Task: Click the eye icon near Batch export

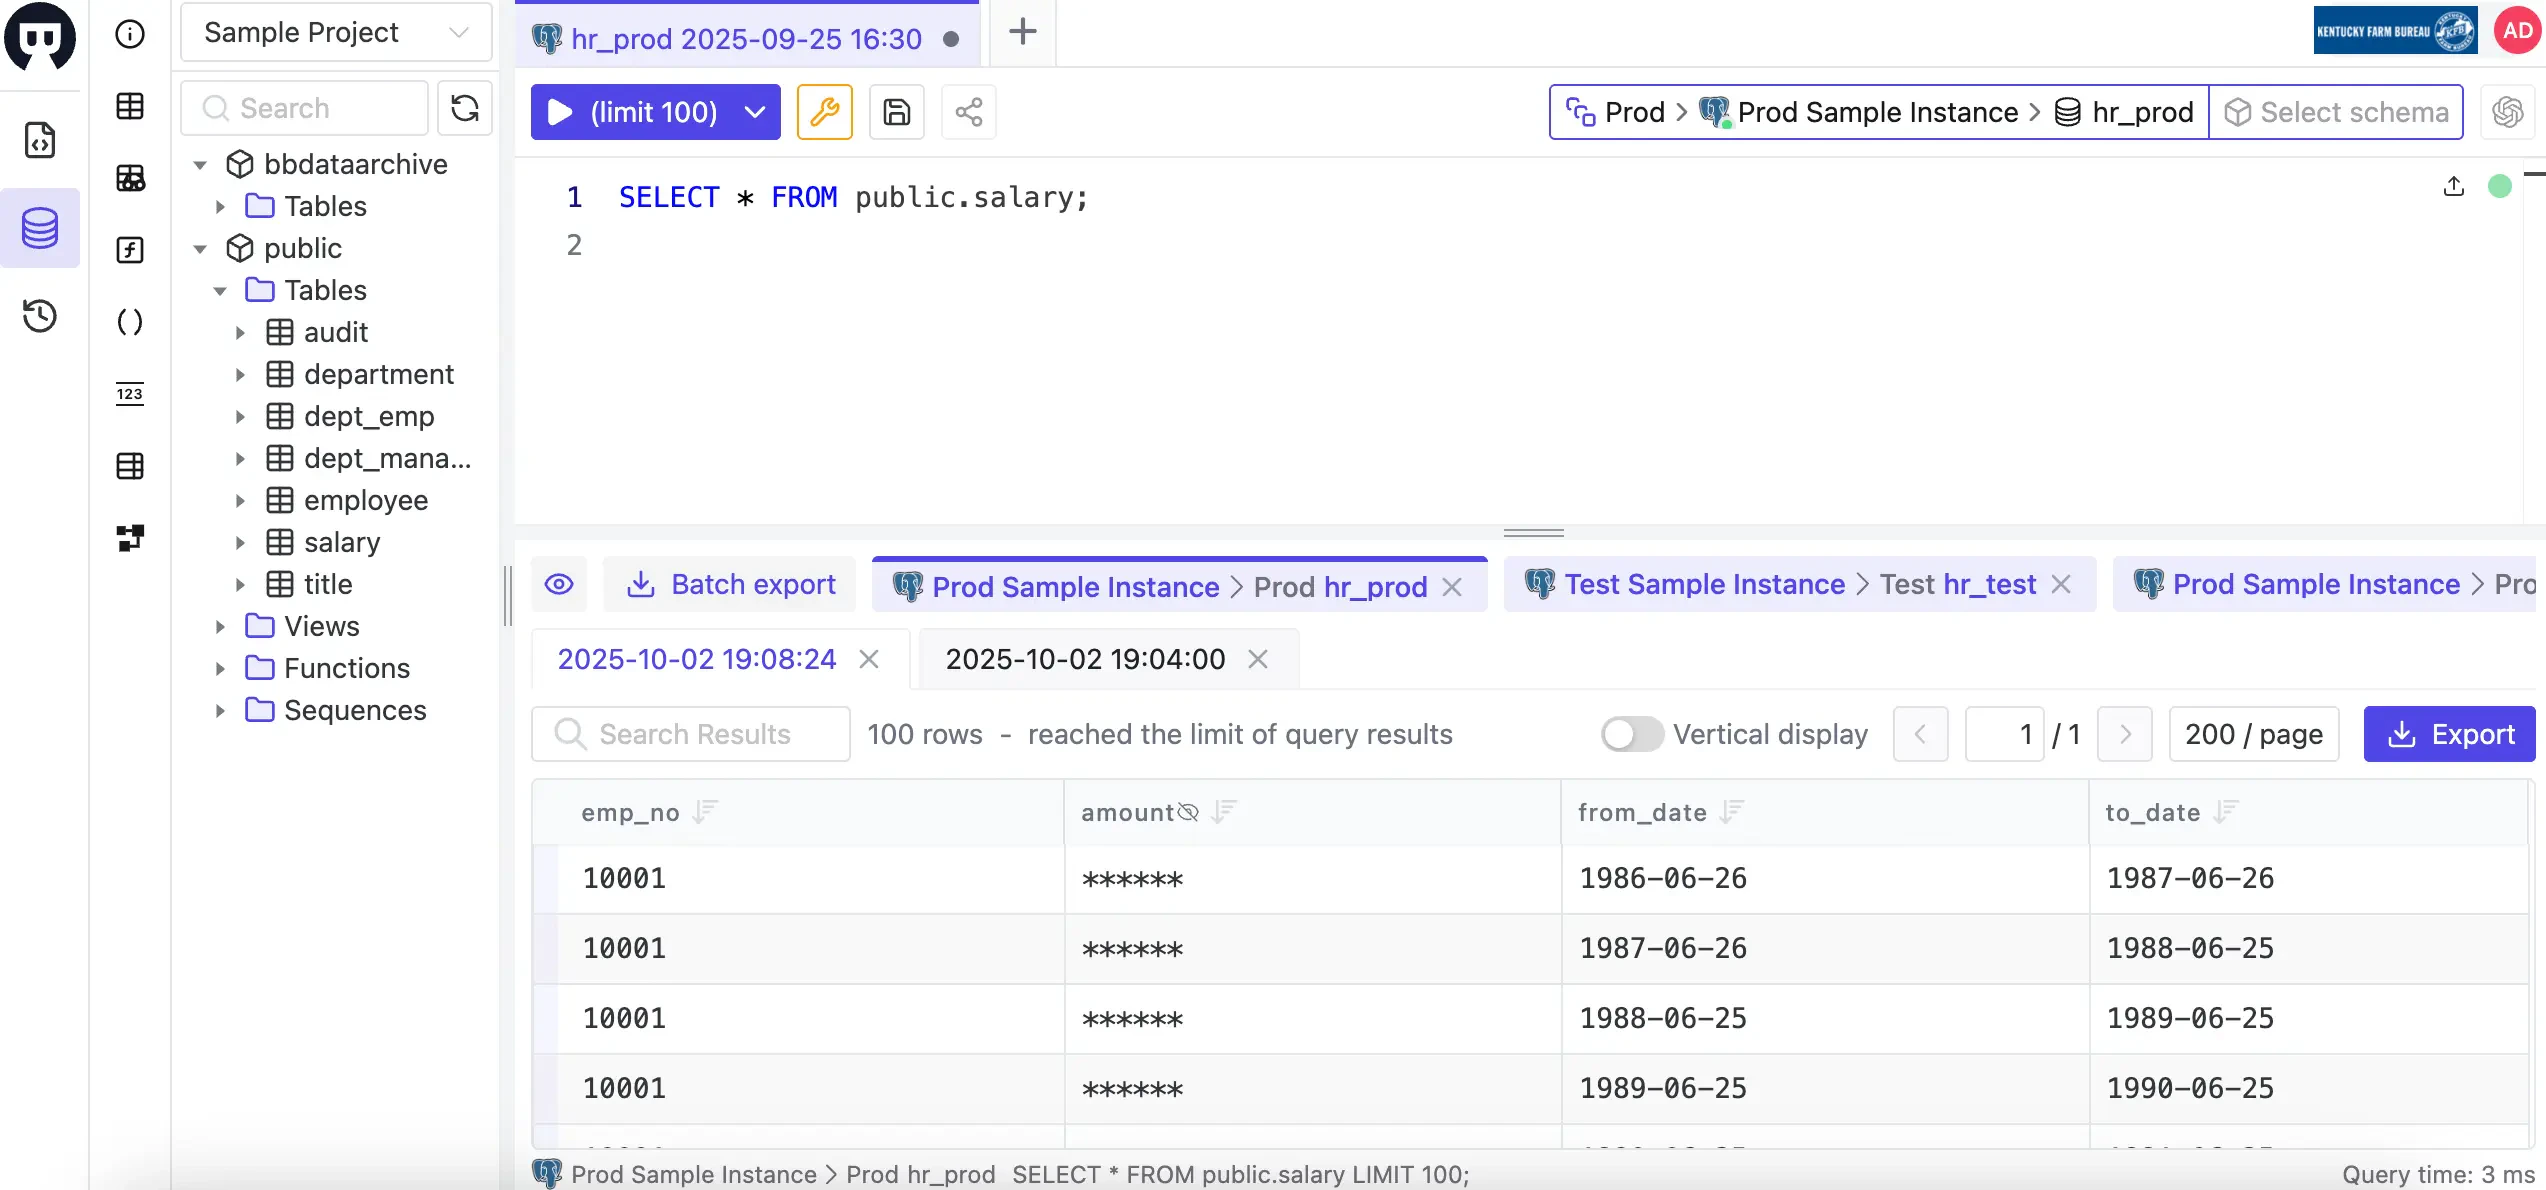Action: [x=559, y=584]
